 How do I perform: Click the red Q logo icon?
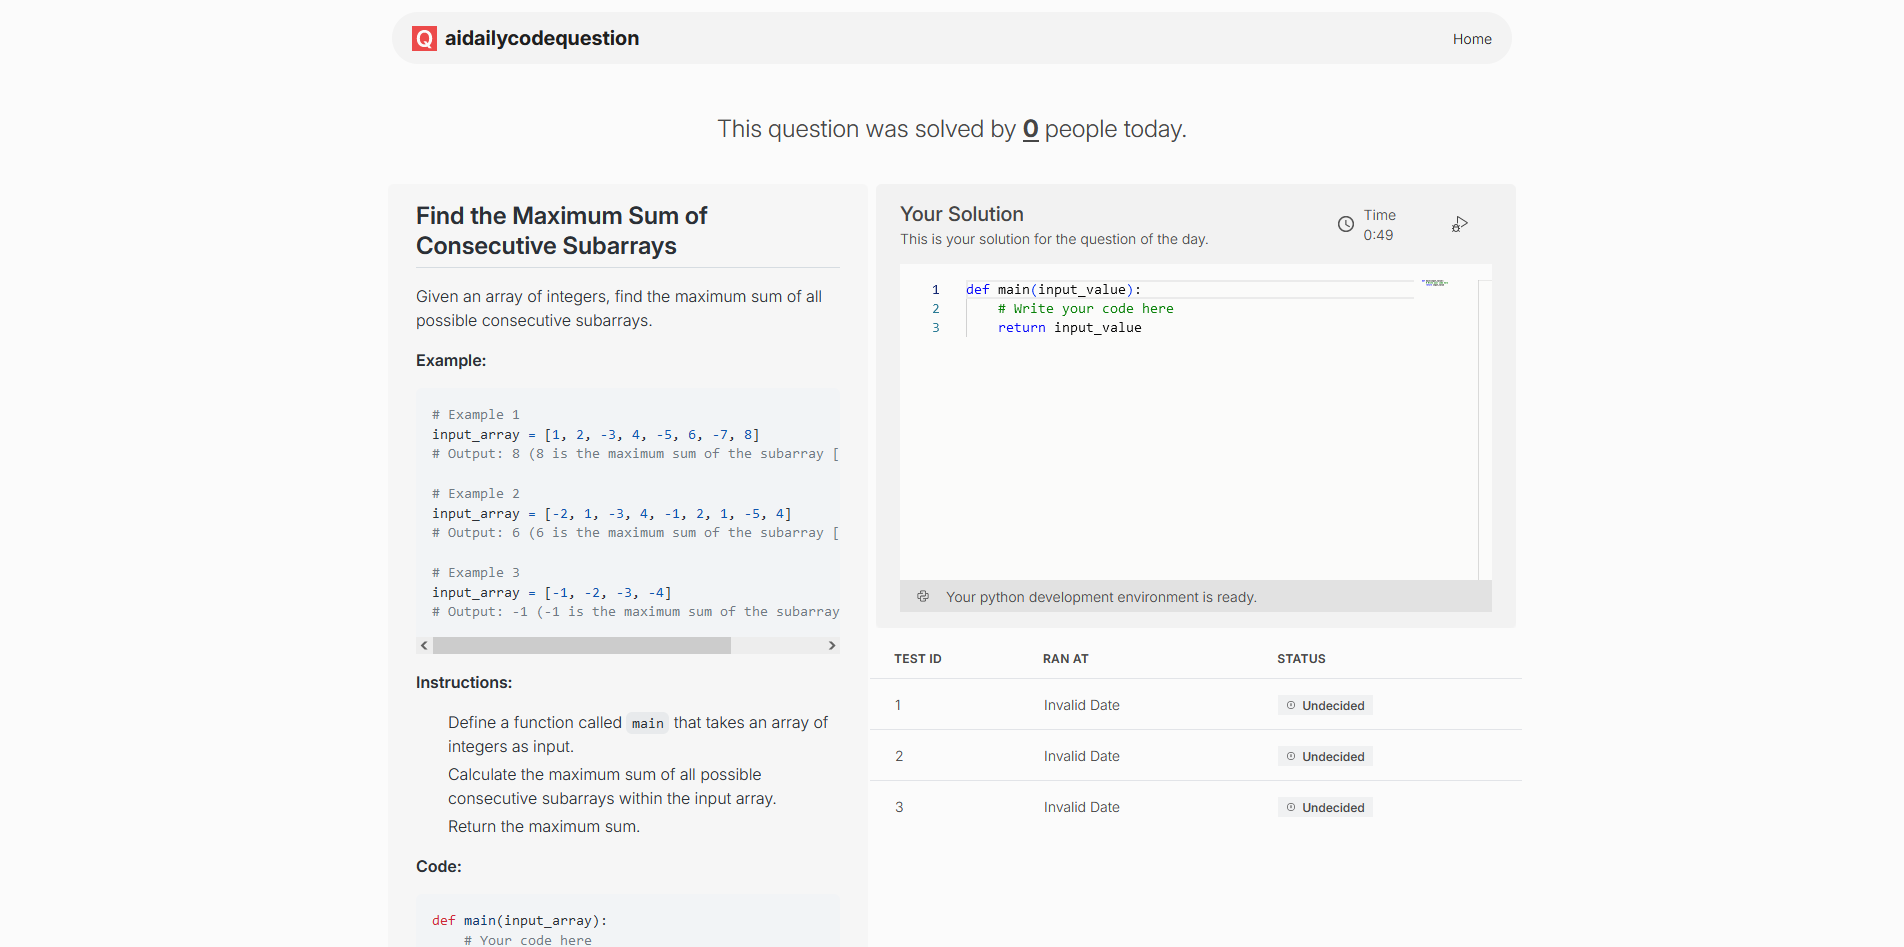(x=424, y=39)
